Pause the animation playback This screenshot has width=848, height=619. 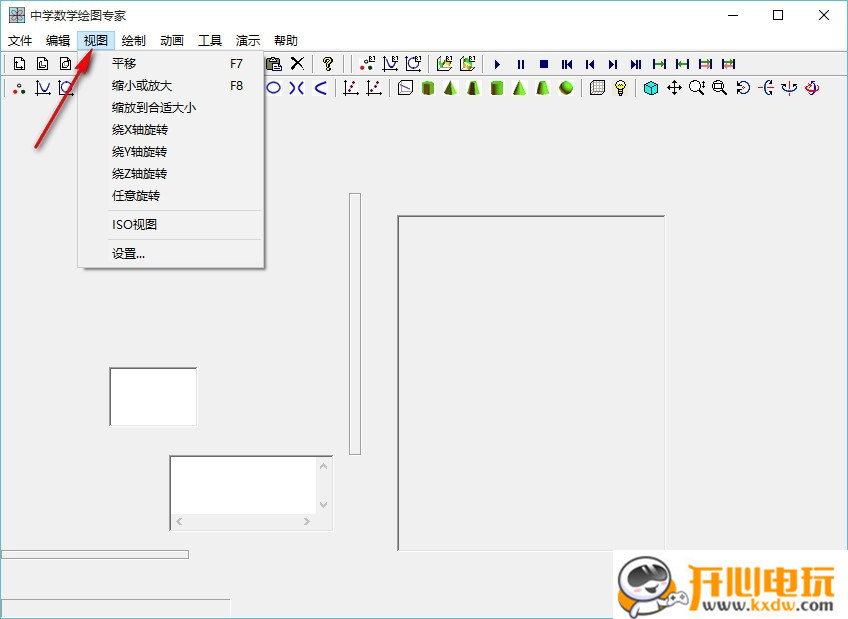520,64
